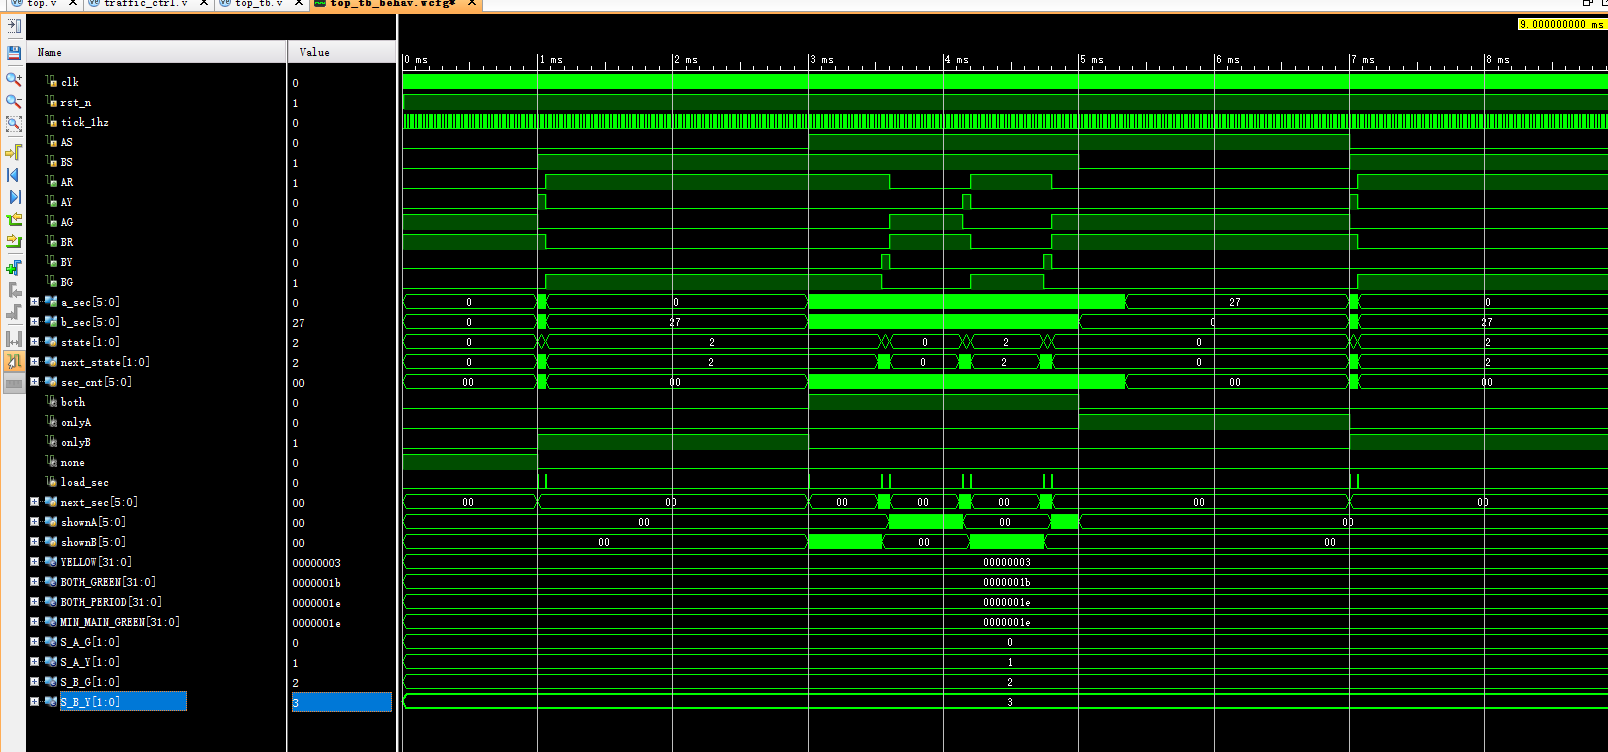Go to next marker

pyautogui.click(x=14, y=312)
